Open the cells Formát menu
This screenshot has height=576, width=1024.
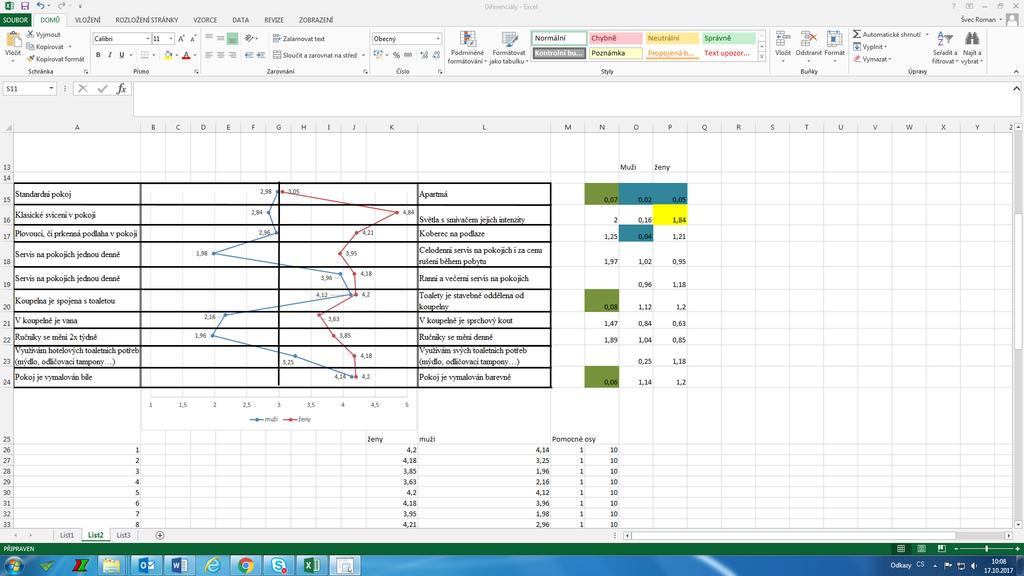(835, 44)
